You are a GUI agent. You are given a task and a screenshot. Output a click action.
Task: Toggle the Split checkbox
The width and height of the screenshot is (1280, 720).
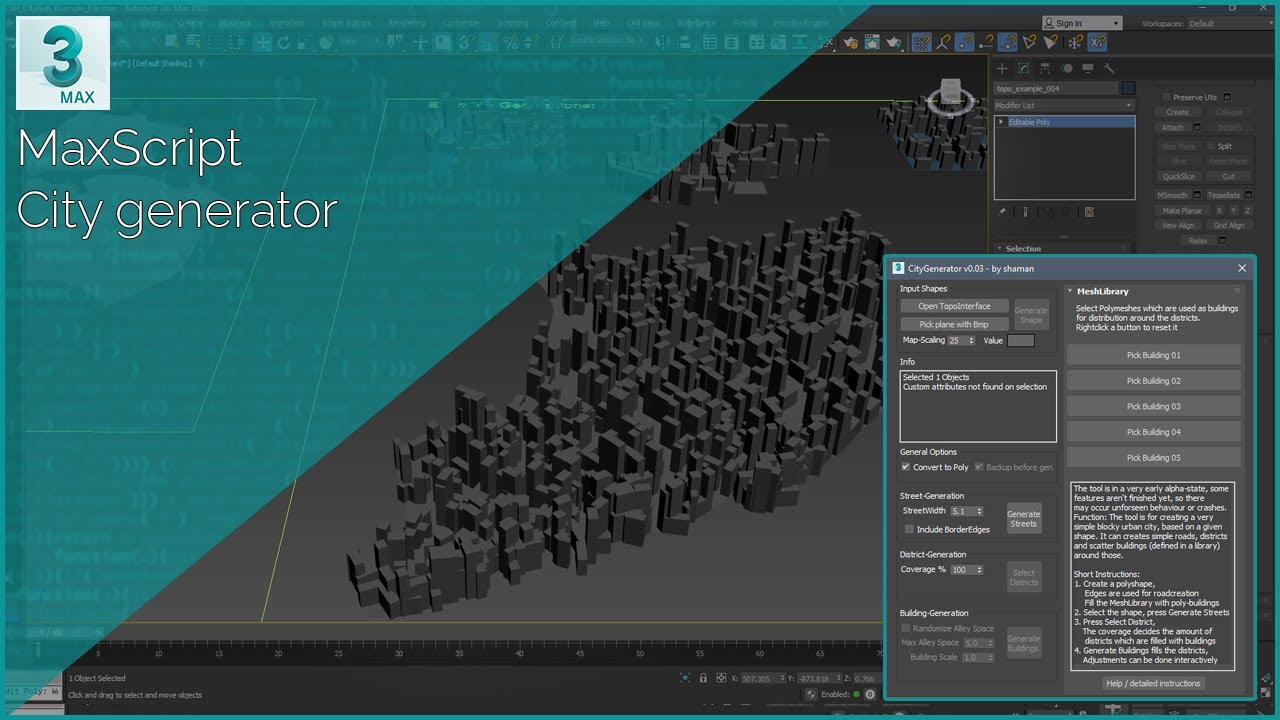tap(1211, 146)
